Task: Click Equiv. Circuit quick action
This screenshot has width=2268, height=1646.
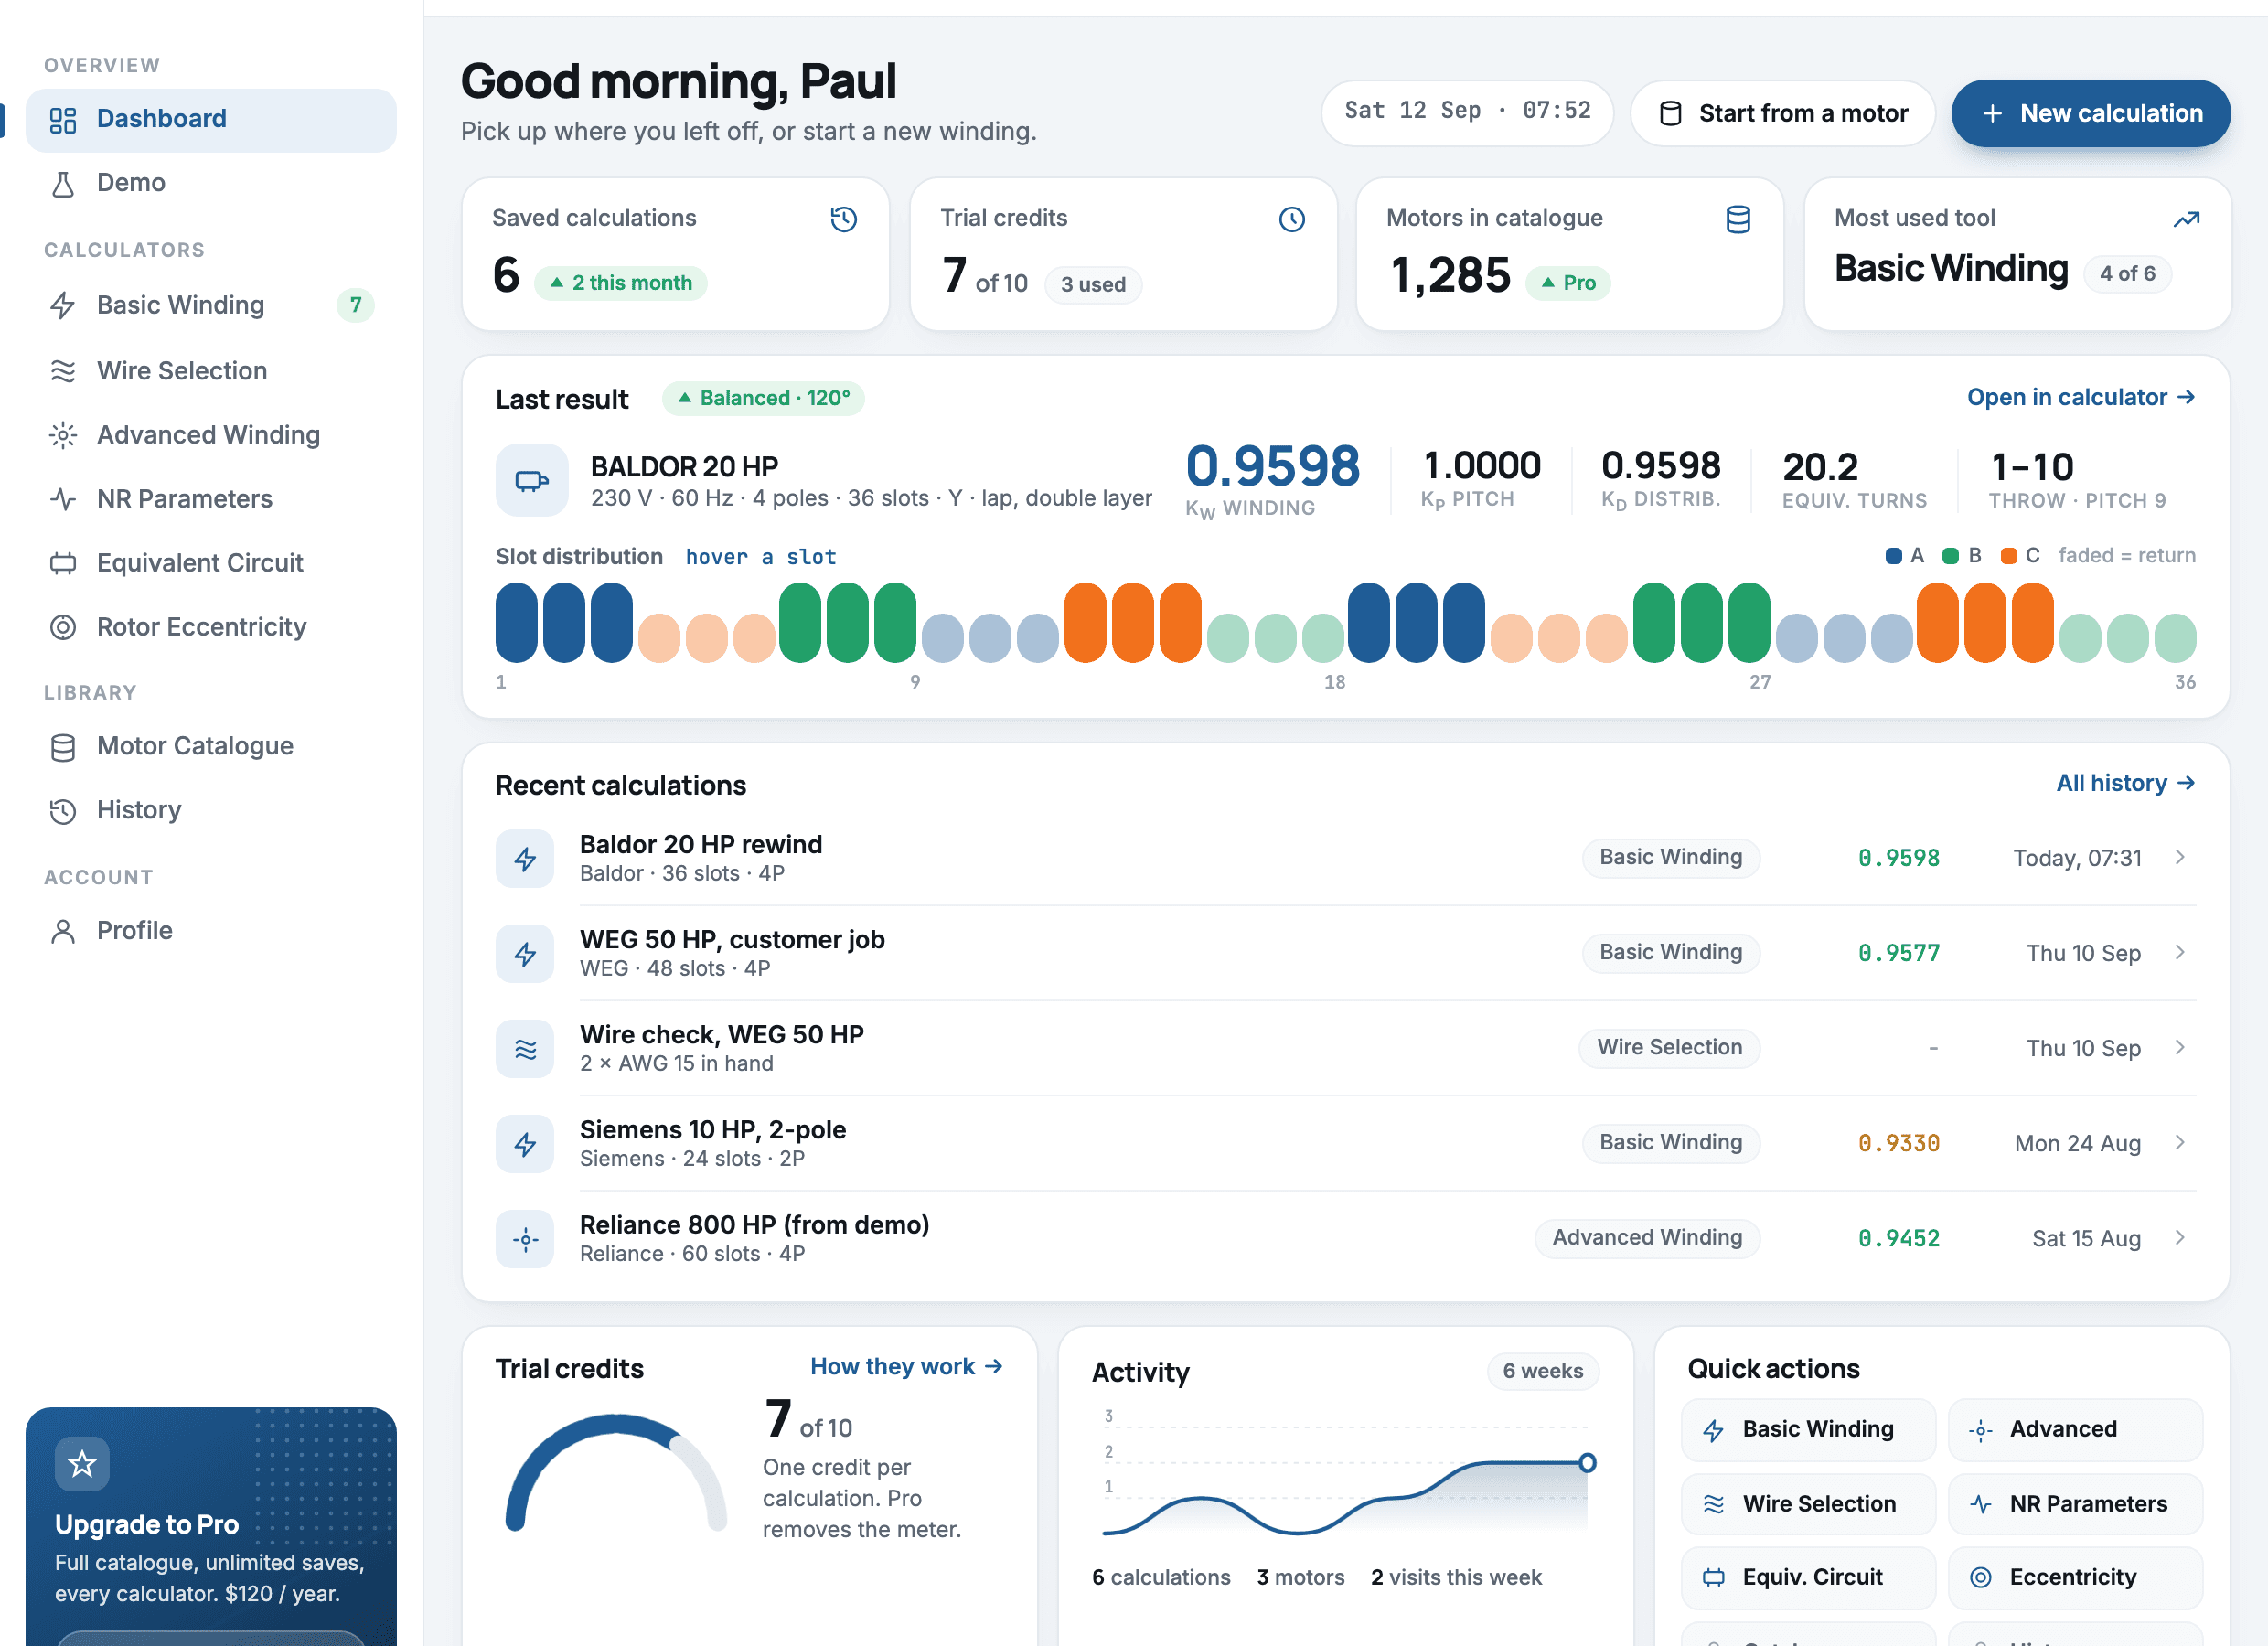Action: (1808, 1577)
